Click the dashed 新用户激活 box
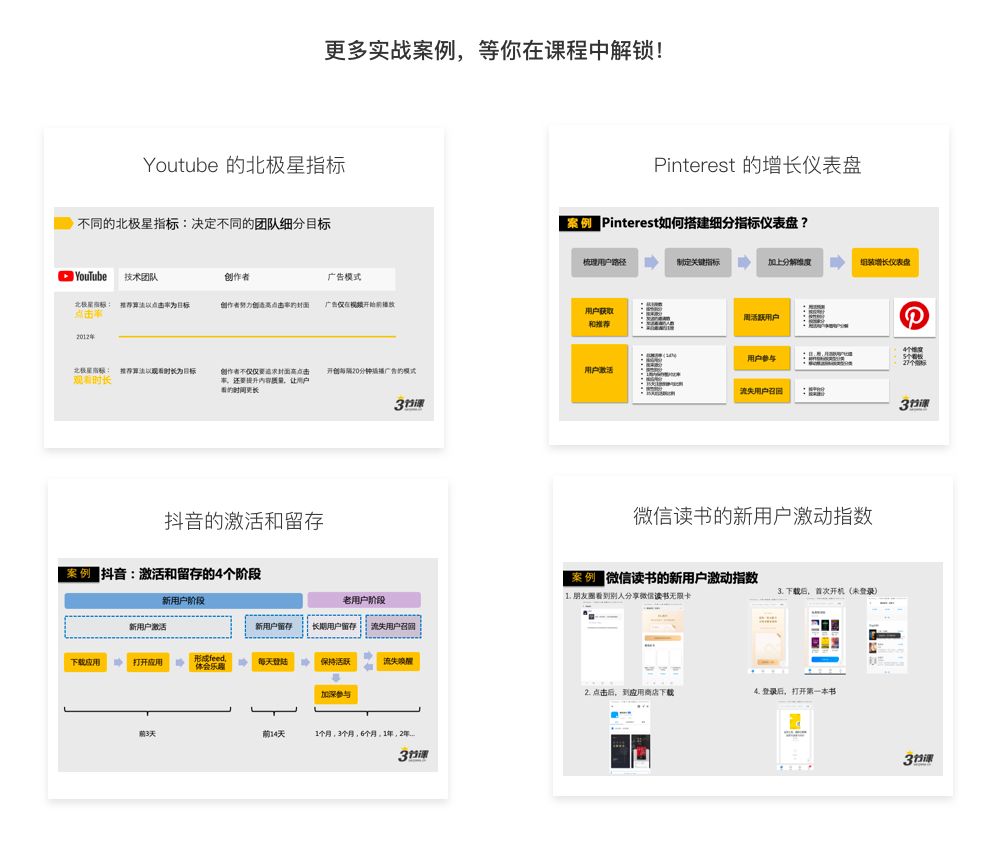The width and height of the screenshot is (1000, 841). [x=148, y=627]
